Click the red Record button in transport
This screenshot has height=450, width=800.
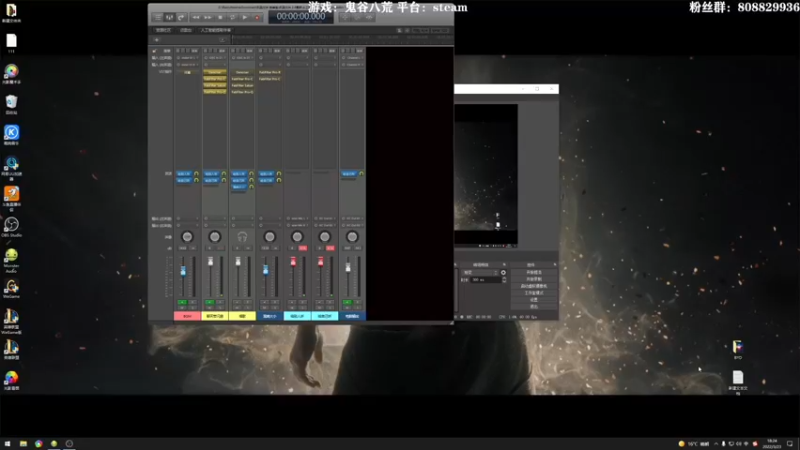[257, 17]
